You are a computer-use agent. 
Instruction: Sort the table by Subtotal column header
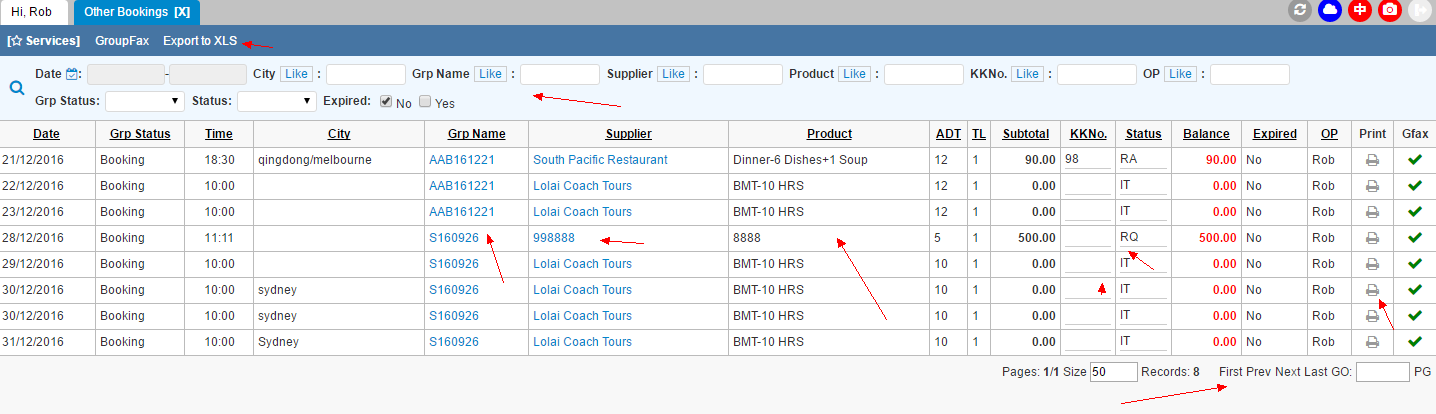coord(1026,134)
